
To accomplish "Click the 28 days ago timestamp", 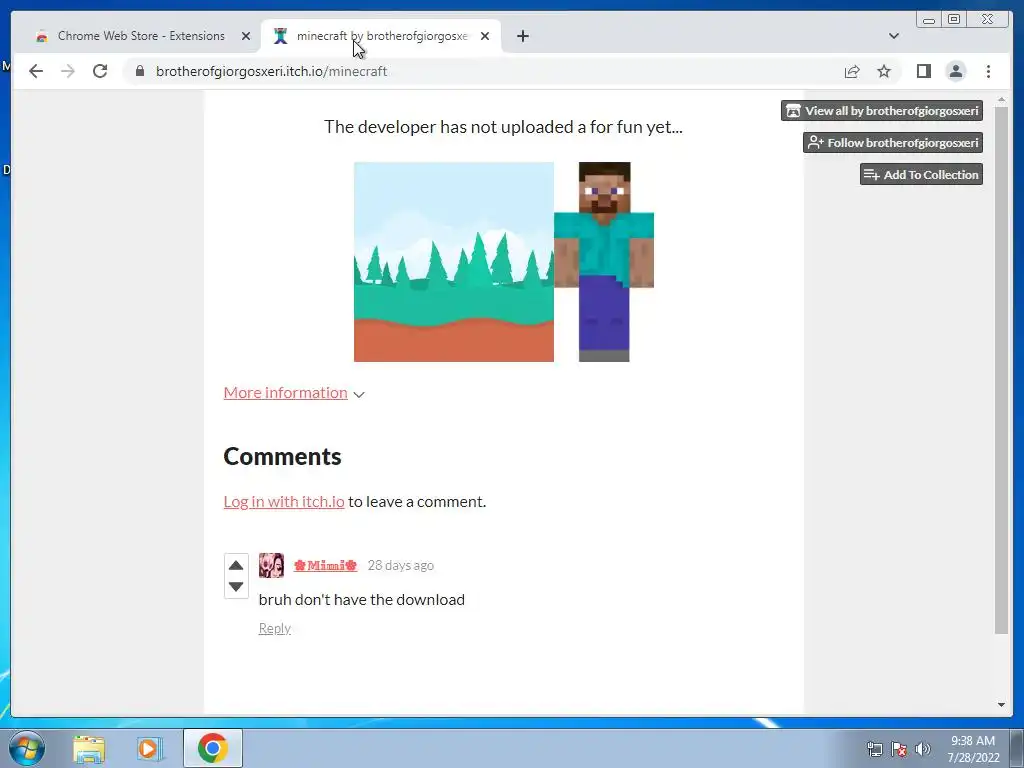I will point(400,566).
